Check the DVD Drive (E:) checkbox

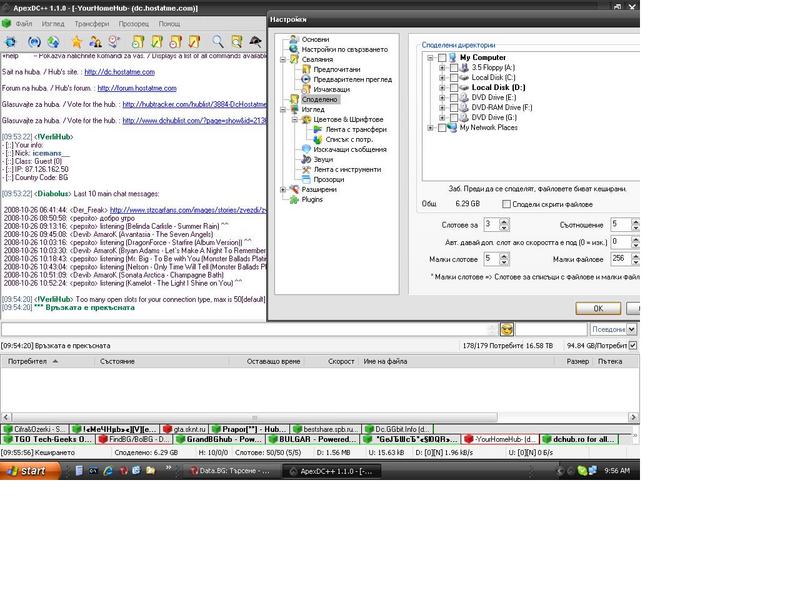pyautogui.click(x=454, y=97)
